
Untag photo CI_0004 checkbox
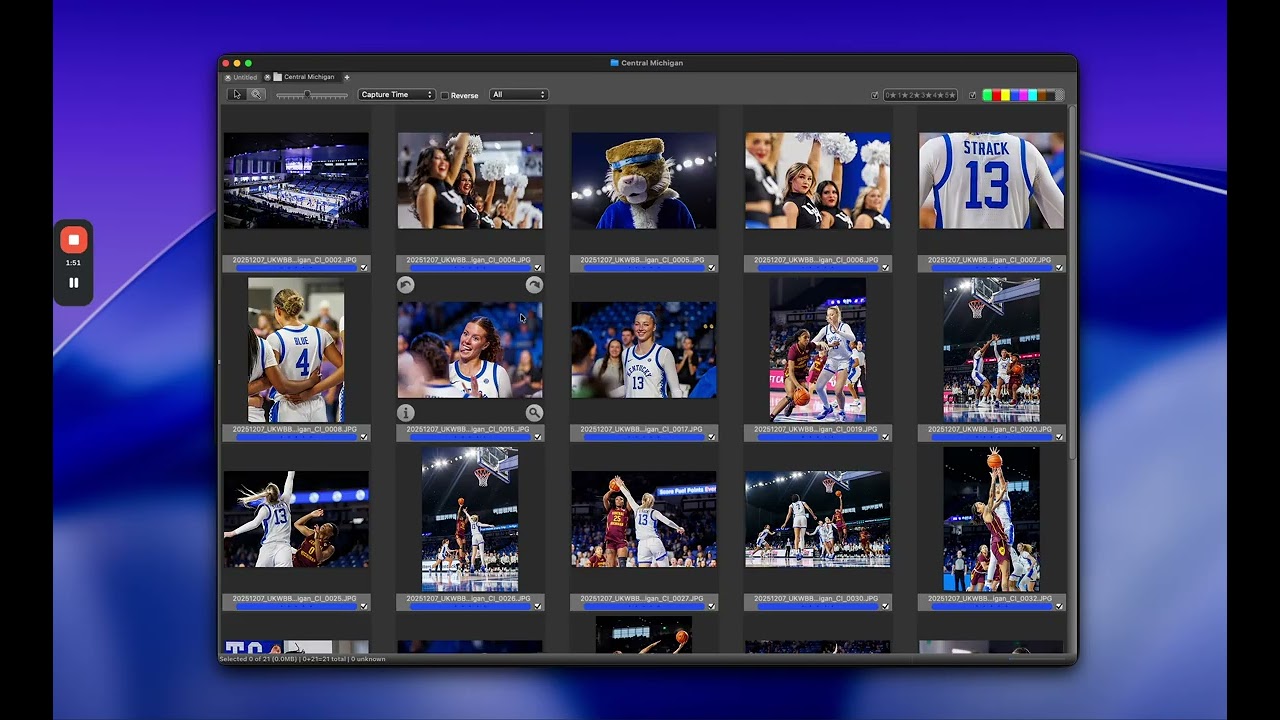[538, 268]
